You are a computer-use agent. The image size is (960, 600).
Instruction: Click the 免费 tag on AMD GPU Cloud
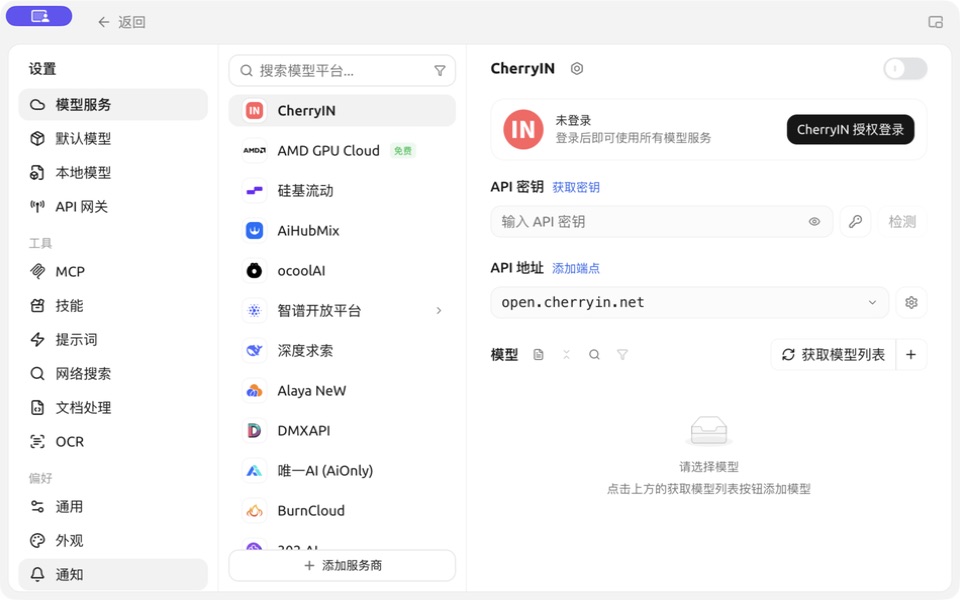coord(403,151)
